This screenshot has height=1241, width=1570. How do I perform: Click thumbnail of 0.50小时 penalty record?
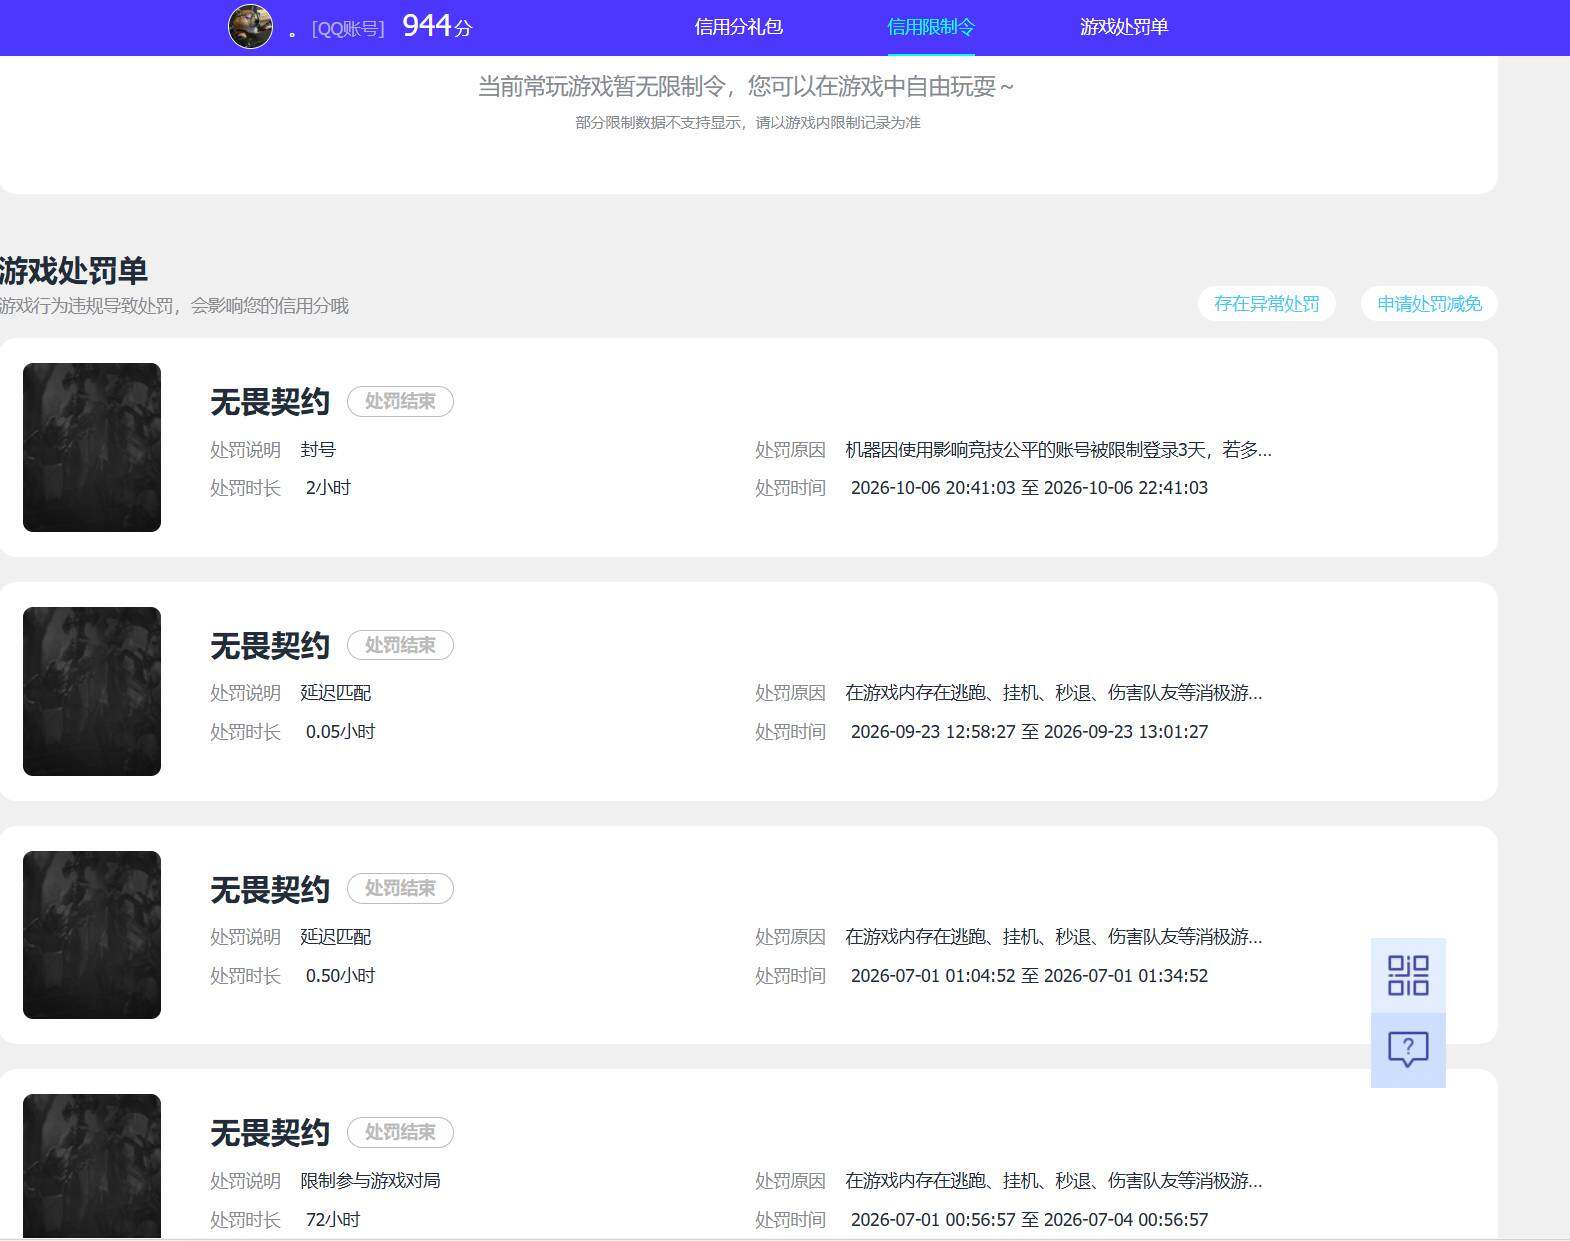coord(92,935)
